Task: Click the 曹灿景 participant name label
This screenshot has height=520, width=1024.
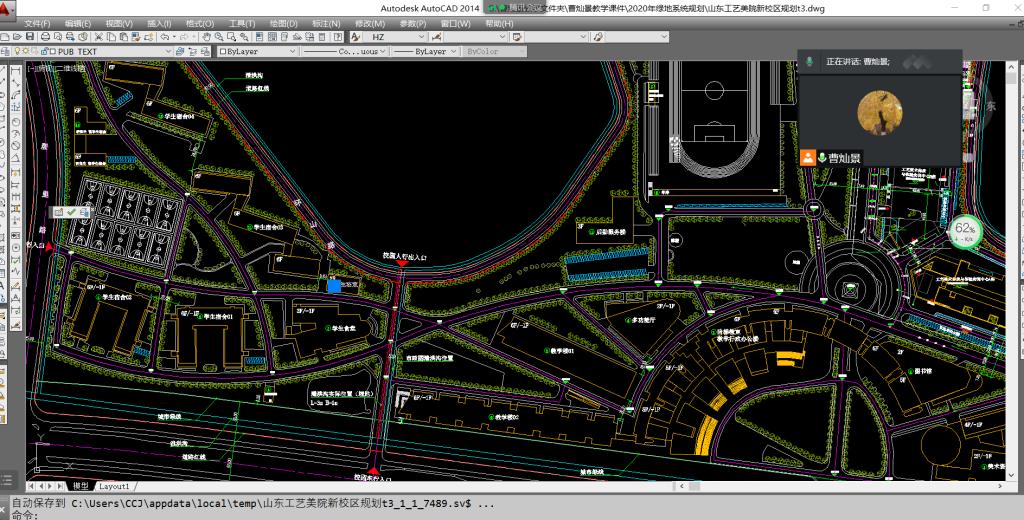Action: click(x=845, y=158)
